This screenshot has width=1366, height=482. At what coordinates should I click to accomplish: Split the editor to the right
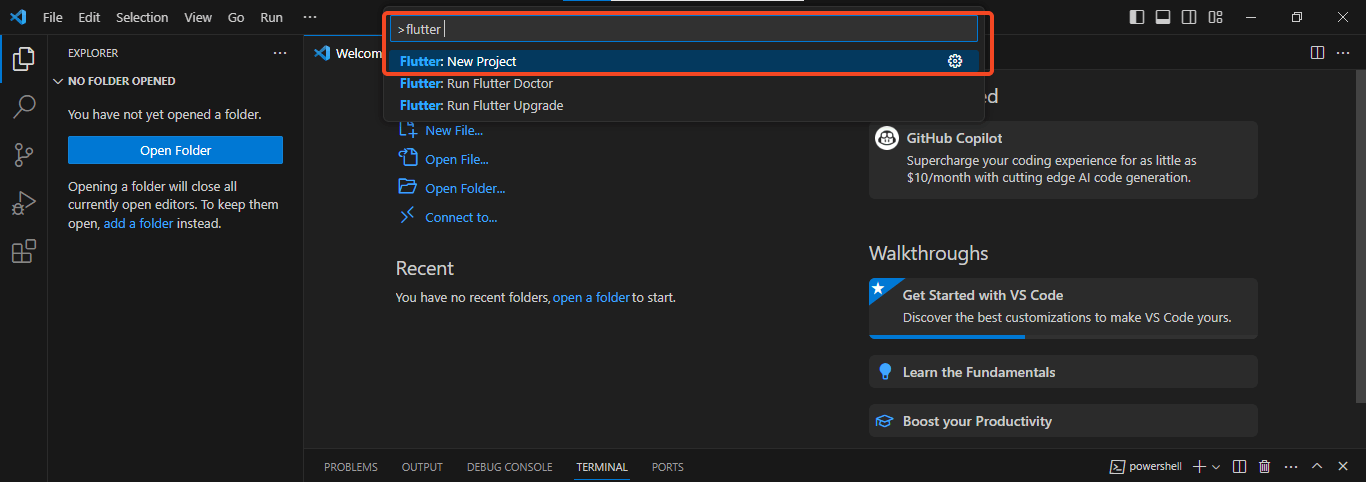1317,52
